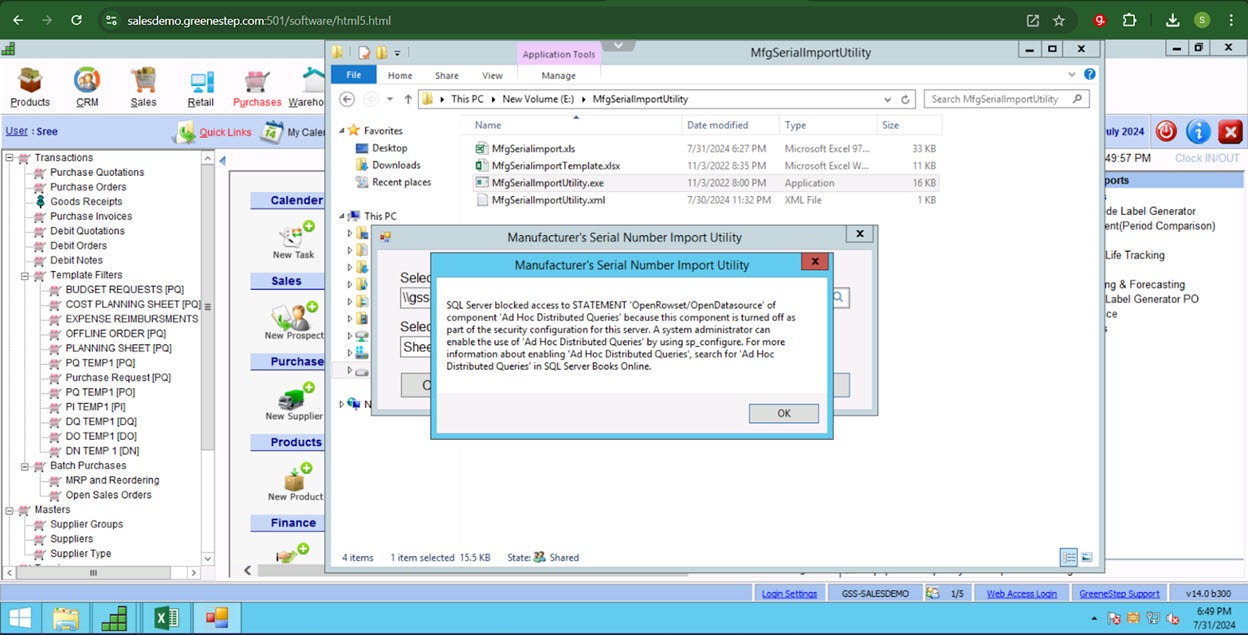The height and width of the screenshot is (635, 1248).
Task: Open the address bar history dropdown
Action: pyautogui.click(x=887, y=100)
